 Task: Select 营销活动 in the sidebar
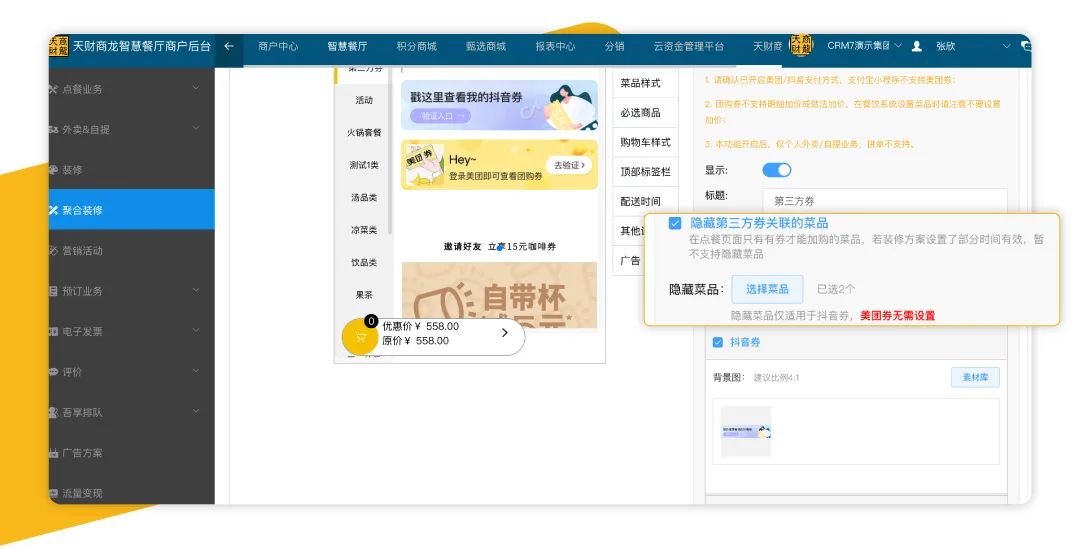132,251
